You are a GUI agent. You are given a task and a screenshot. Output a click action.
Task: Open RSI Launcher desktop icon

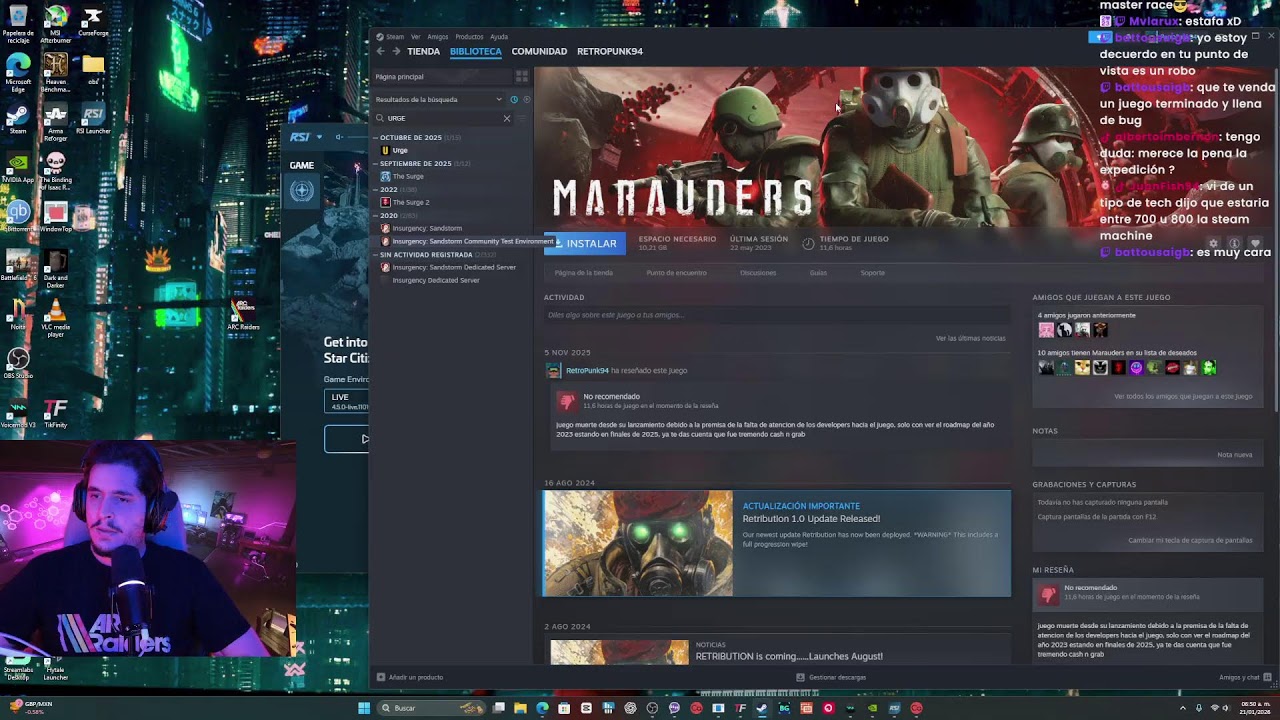[x=93, y=120]
